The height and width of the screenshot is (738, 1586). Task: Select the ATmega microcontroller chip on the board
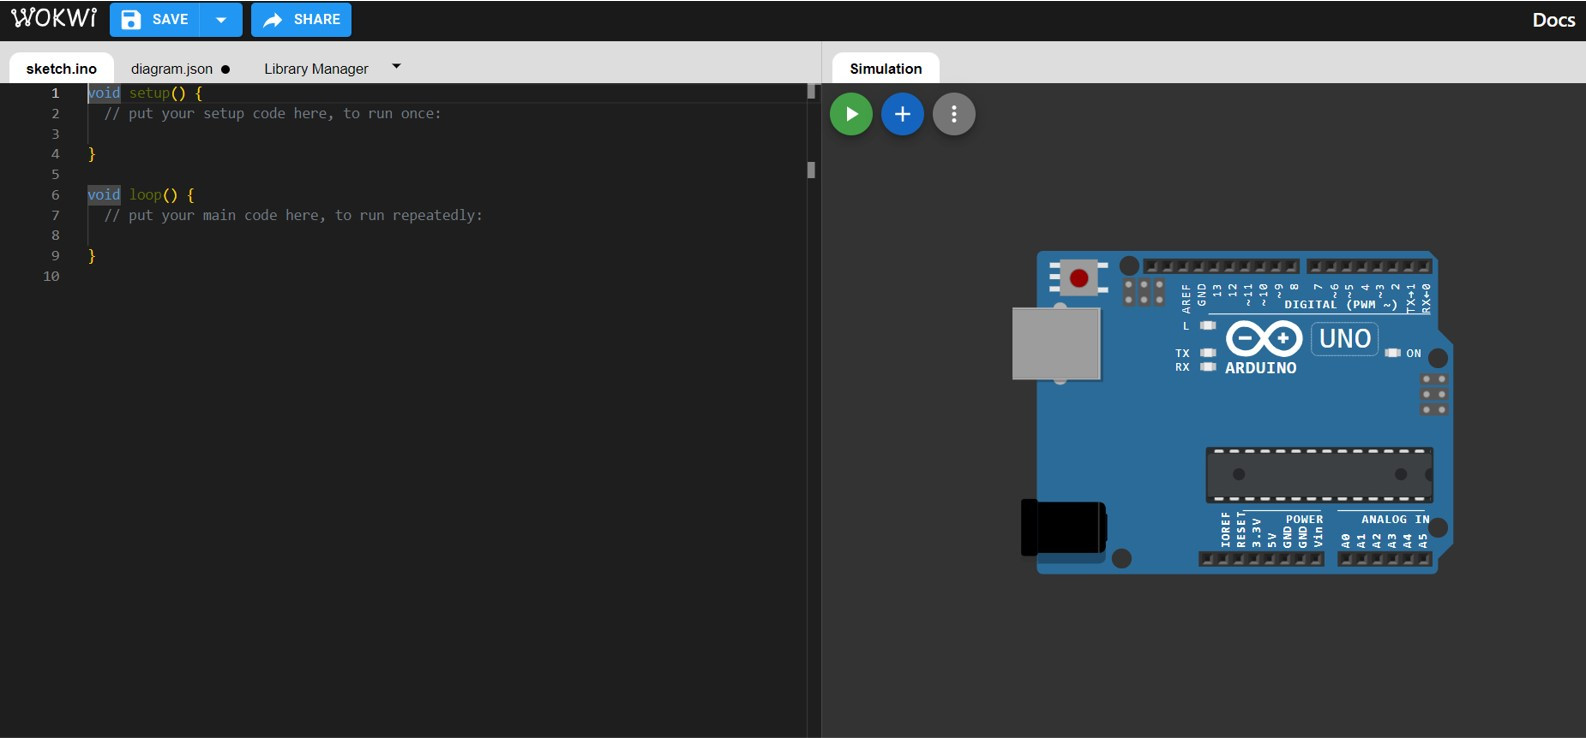(1318, 475)
